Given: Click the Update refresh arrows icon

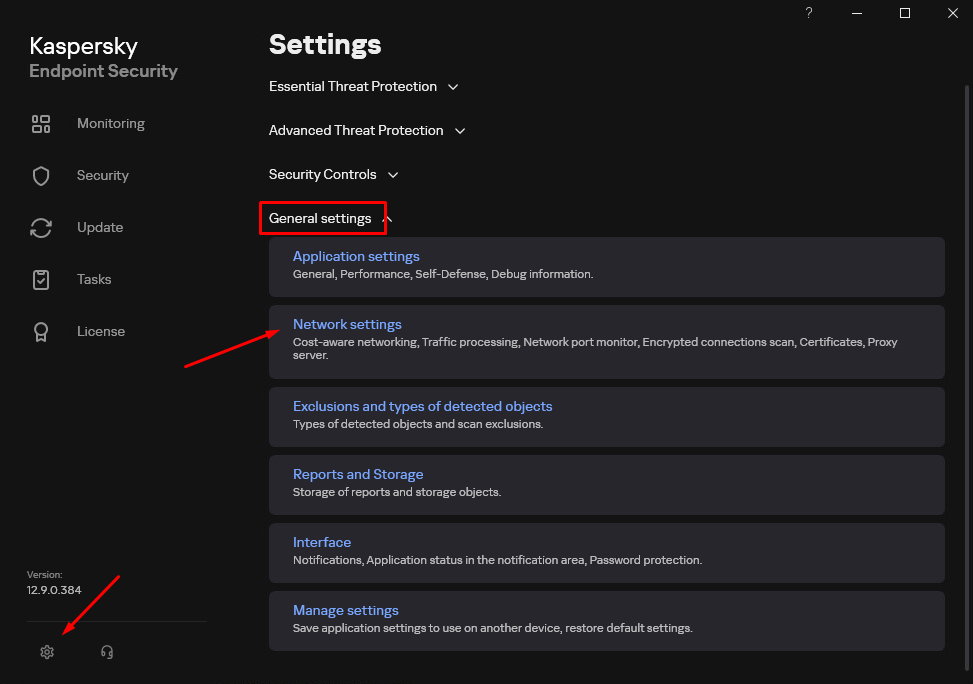Looking at the screenshot, I should pyautogui.click(x=41, y=228).
